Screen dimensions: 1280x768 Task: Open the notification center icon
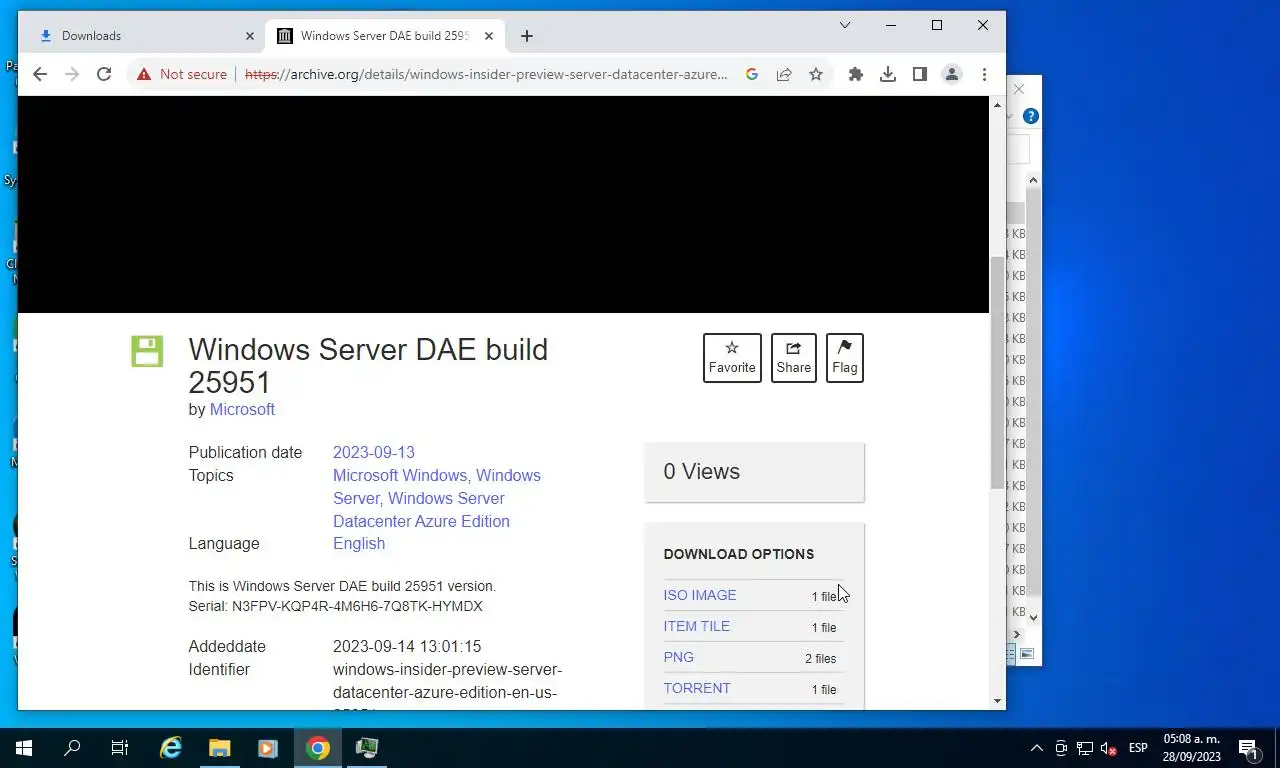point(1248,748)
